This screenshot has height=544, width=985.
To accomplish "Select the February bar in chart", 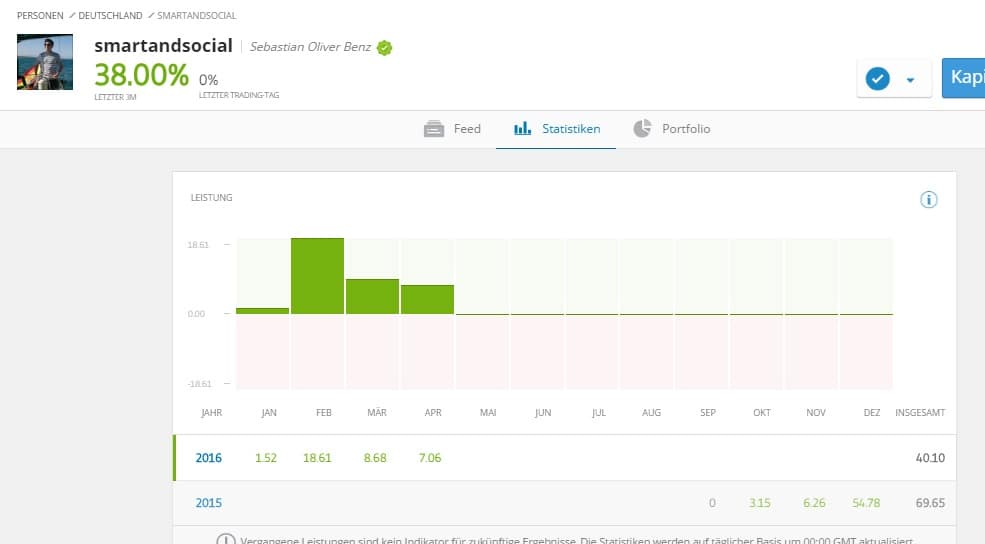I will [x=317, y=276].
